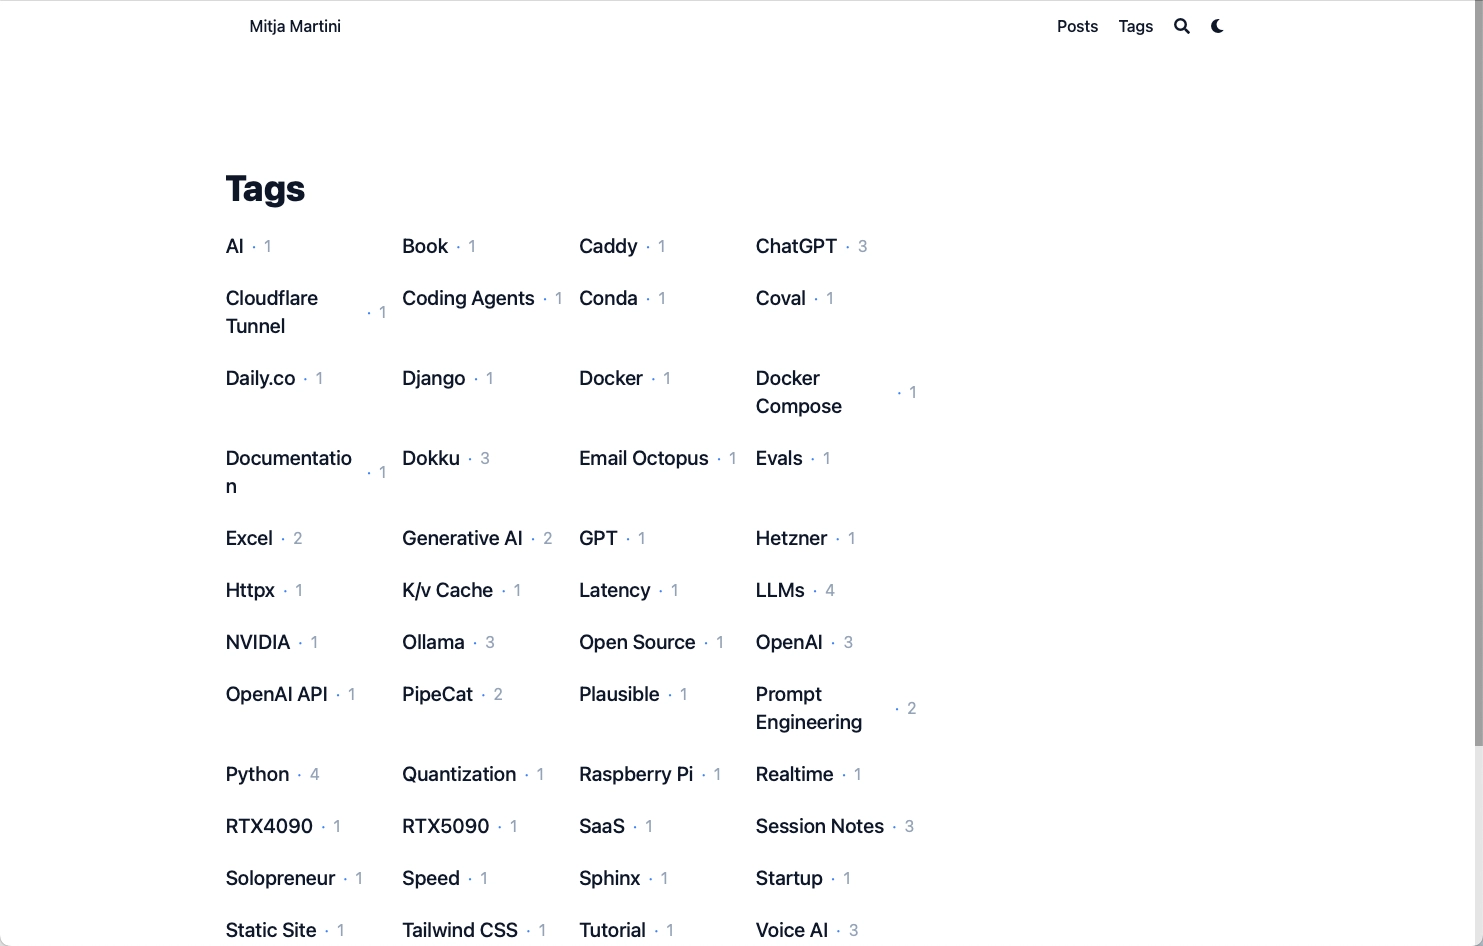Image resolution: width=1483 pixels, height=946 pixels.
Task: Open the Ollama tag
Action: tap(433, 642)
